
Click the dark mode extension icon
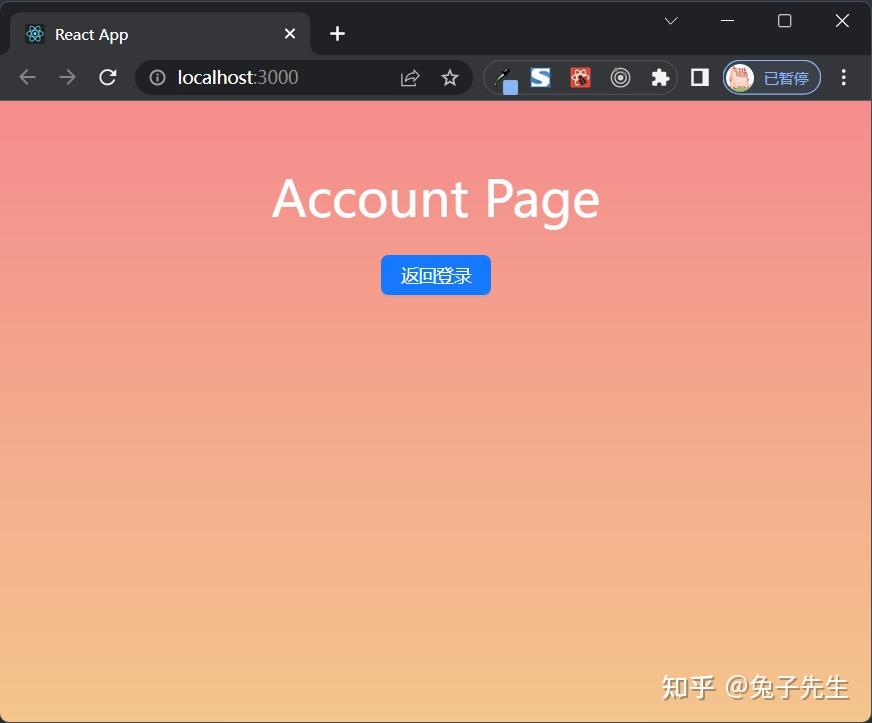point(698,77)
